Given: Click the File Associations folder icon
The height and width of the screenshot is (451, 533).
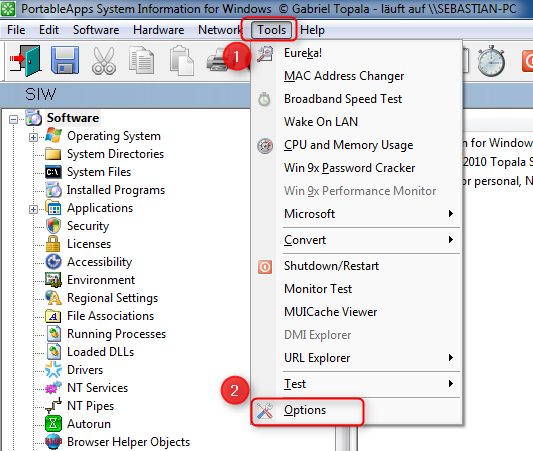Looking at the screenshot, I should coord(53,316).
